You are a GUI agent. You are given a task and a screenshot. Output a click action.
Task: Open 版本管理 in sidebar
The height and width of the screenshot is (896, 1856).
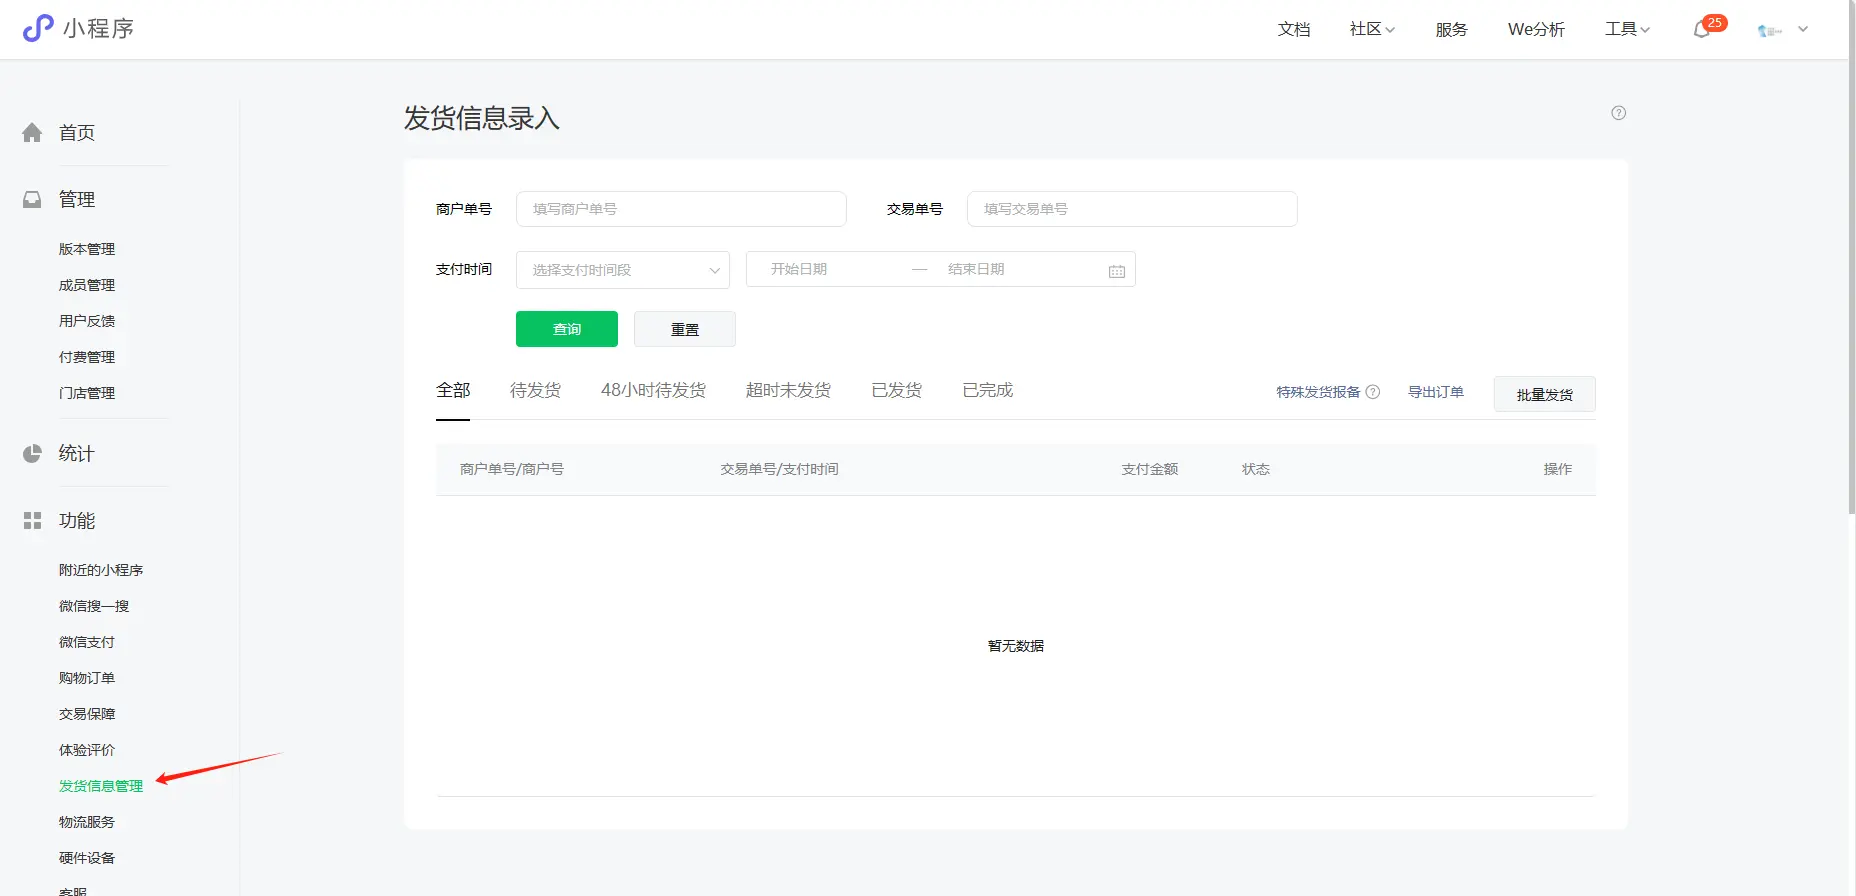tap(87, 249)
